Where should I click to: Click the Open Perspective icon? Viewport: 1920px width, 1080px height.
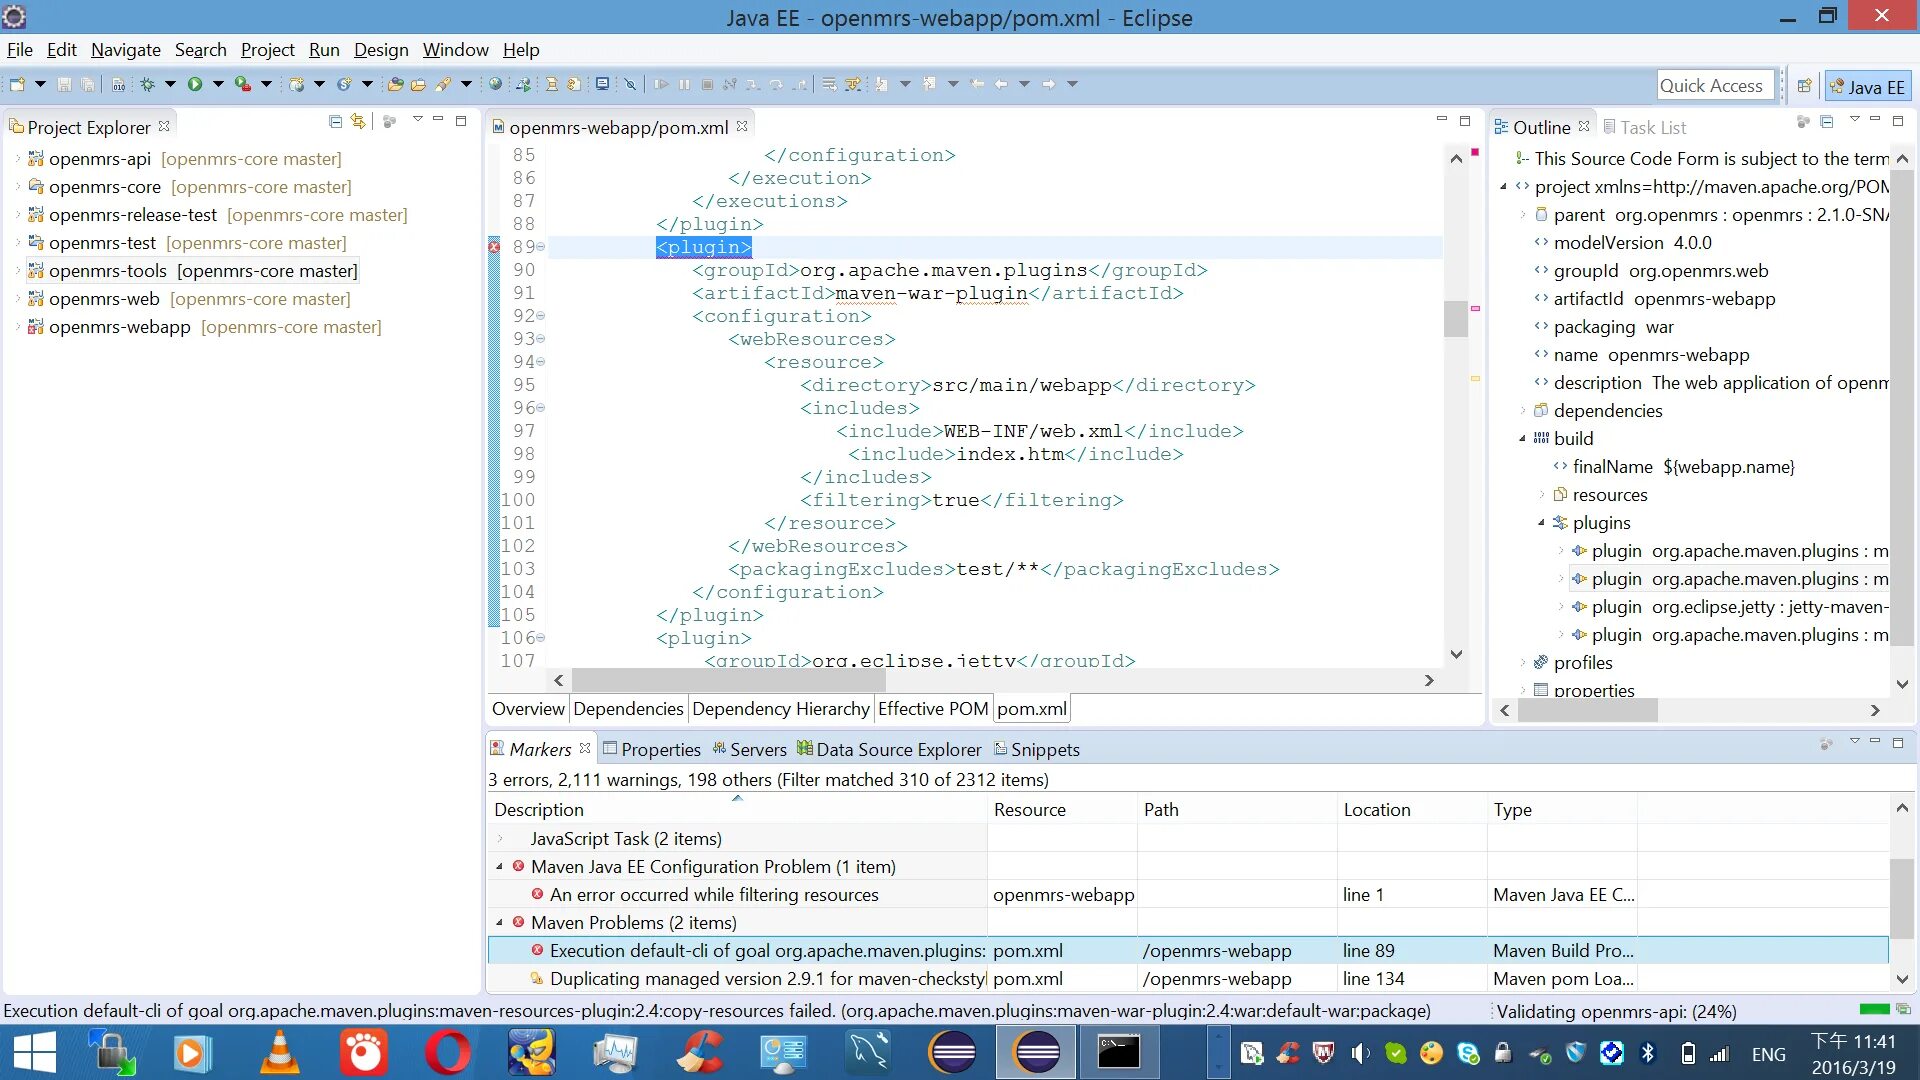(1804, 86)
